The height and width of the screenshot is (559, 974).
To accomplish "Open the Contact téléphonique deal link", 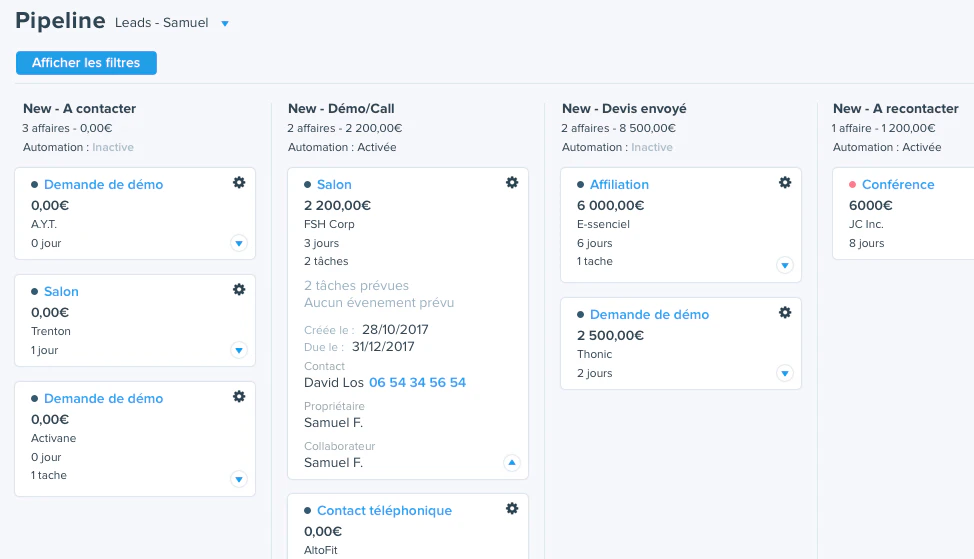I will pyautogui.click(x=385, y=511).
